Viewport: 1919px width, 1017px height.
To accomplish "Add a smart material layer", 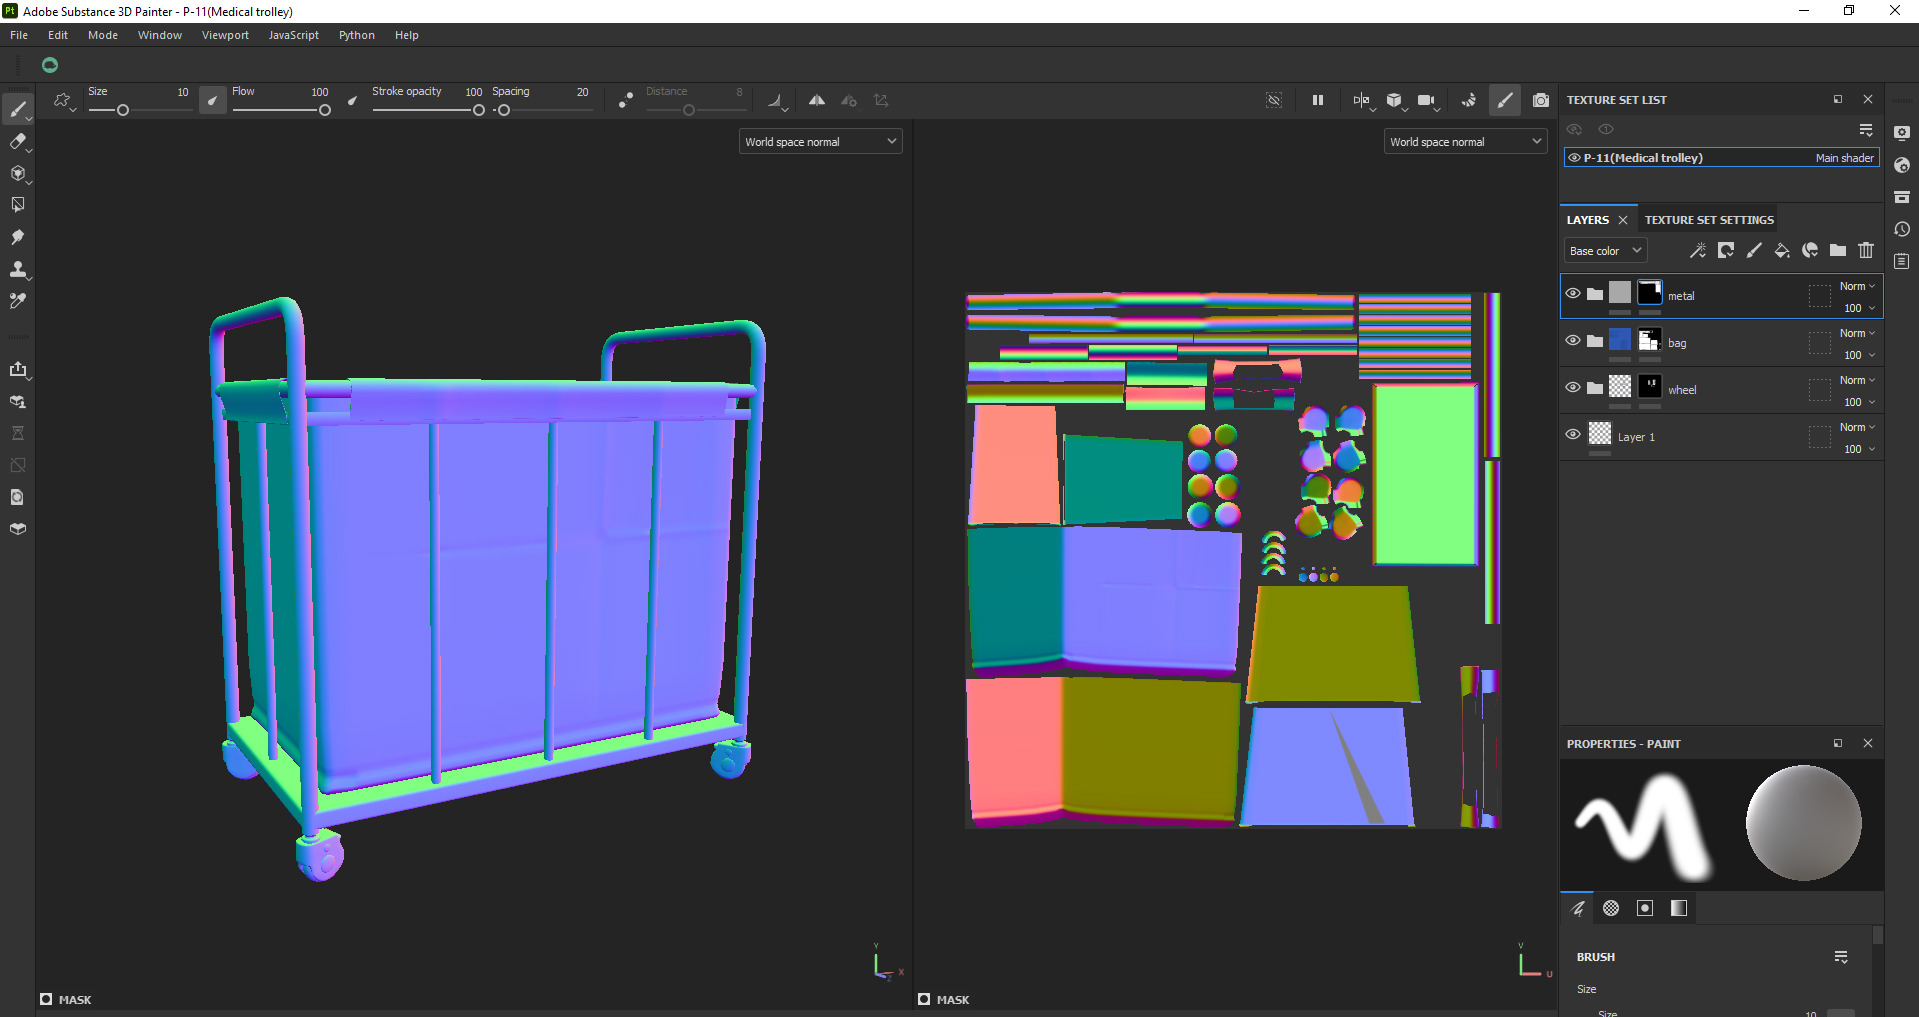I will [x=1810, y=250].
